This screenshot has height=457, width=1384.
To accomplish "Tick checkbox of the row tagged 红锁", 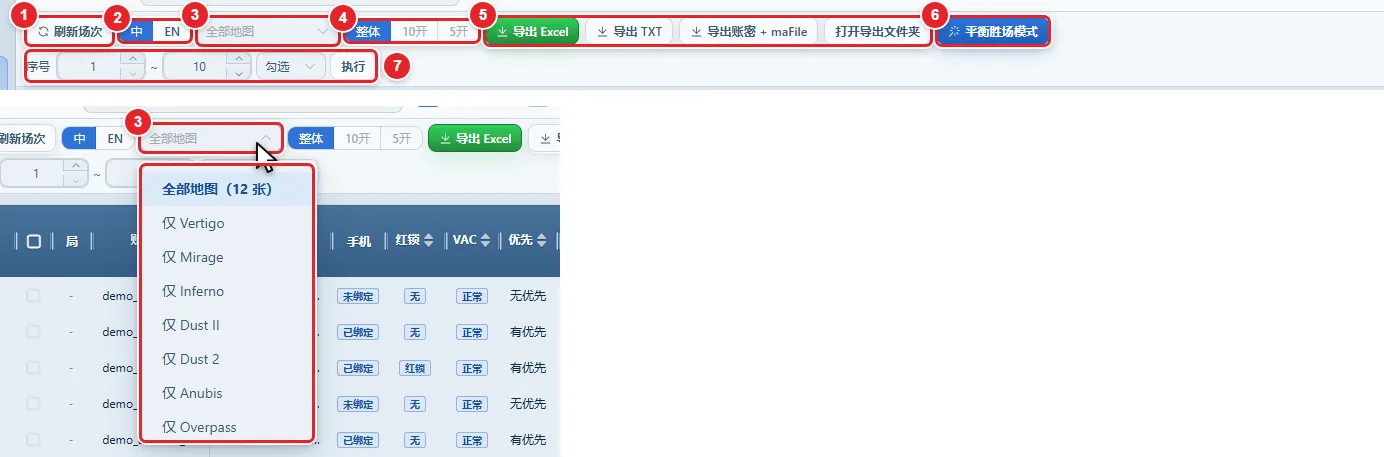I will tap(34, 368).
